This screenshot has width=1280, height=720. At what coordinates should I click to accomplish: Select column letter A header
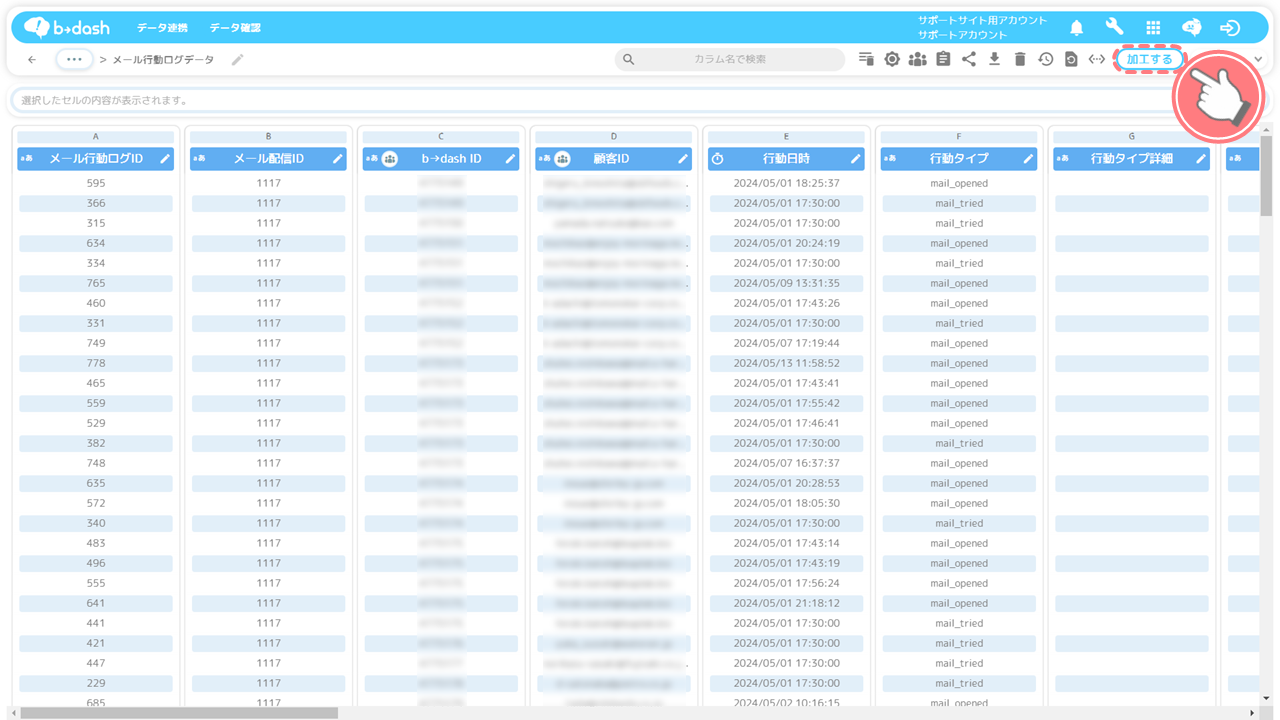point(95,137)
